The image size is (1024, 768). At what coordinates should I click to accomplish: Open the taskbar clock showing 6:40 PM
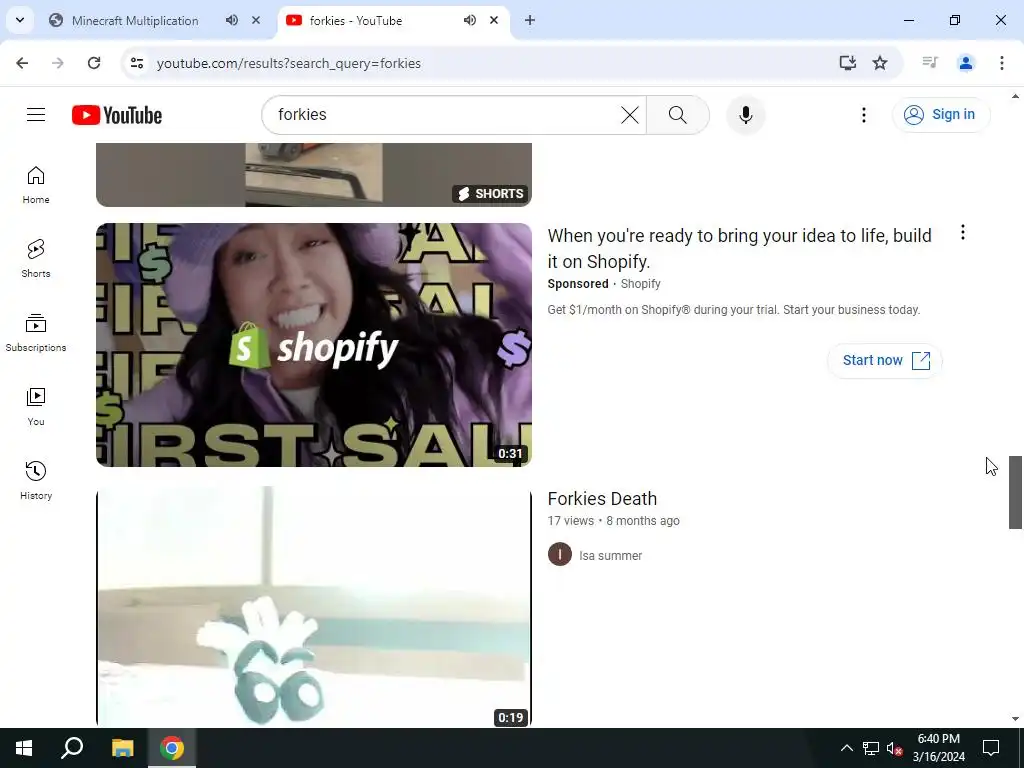click(938, 748)
